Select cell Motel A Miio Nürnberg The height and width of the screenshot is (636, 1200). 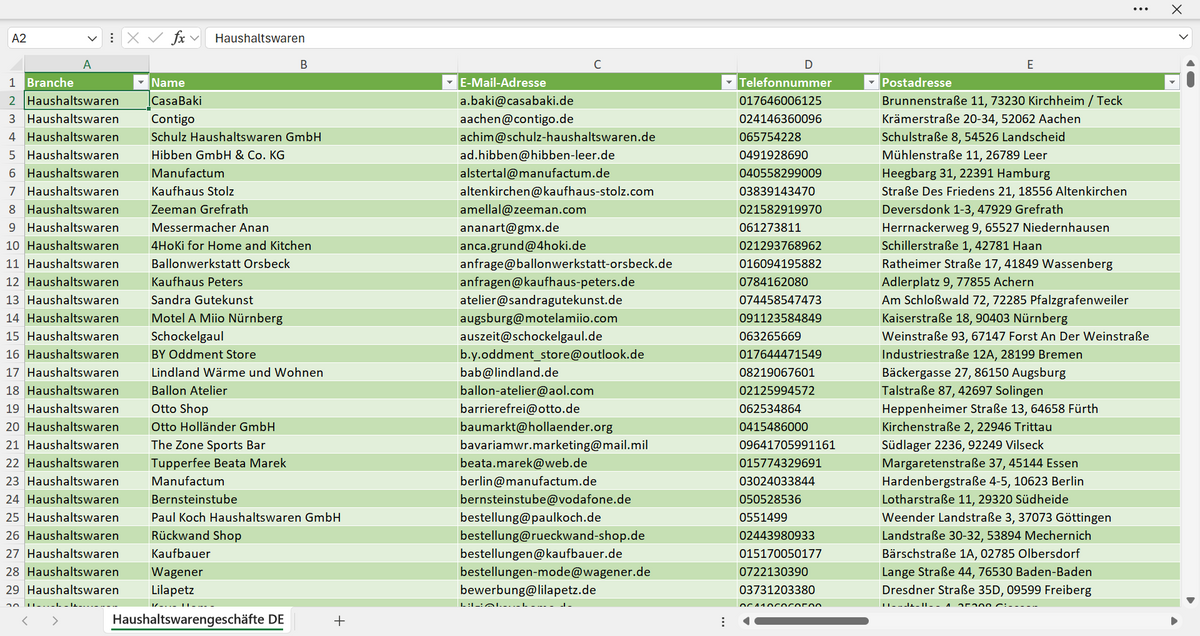pos(303,318)
